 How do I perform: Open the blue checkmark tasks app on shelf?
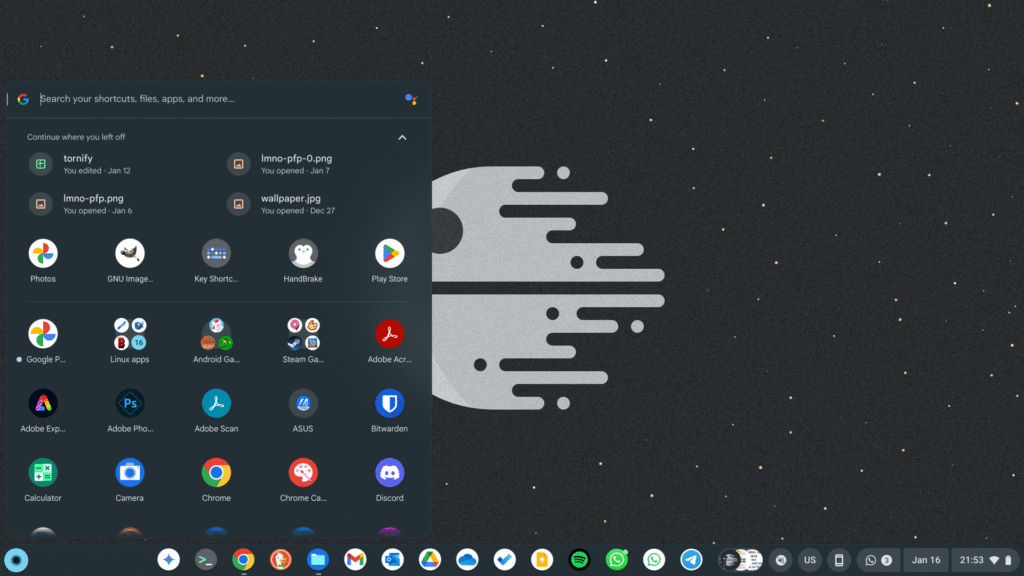pyautogui.click(x=504, y=560)
